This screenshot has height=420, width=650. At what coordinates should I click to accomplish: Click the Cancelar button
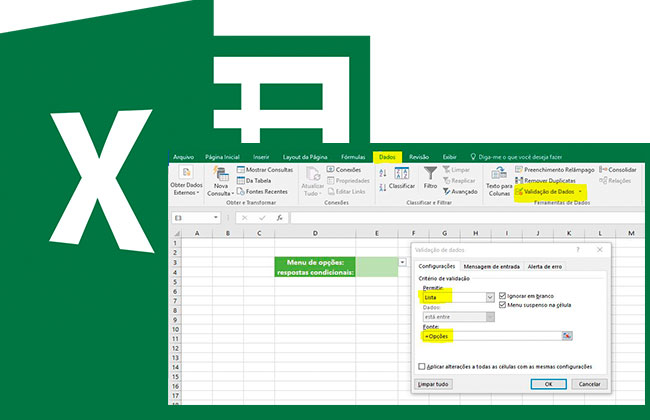(589, 384)
